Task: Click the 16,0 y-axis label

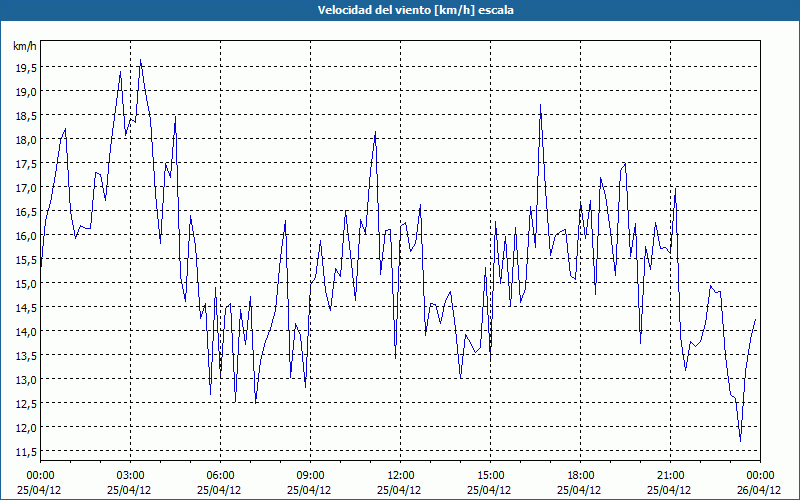Action: [x=25, y=235]
